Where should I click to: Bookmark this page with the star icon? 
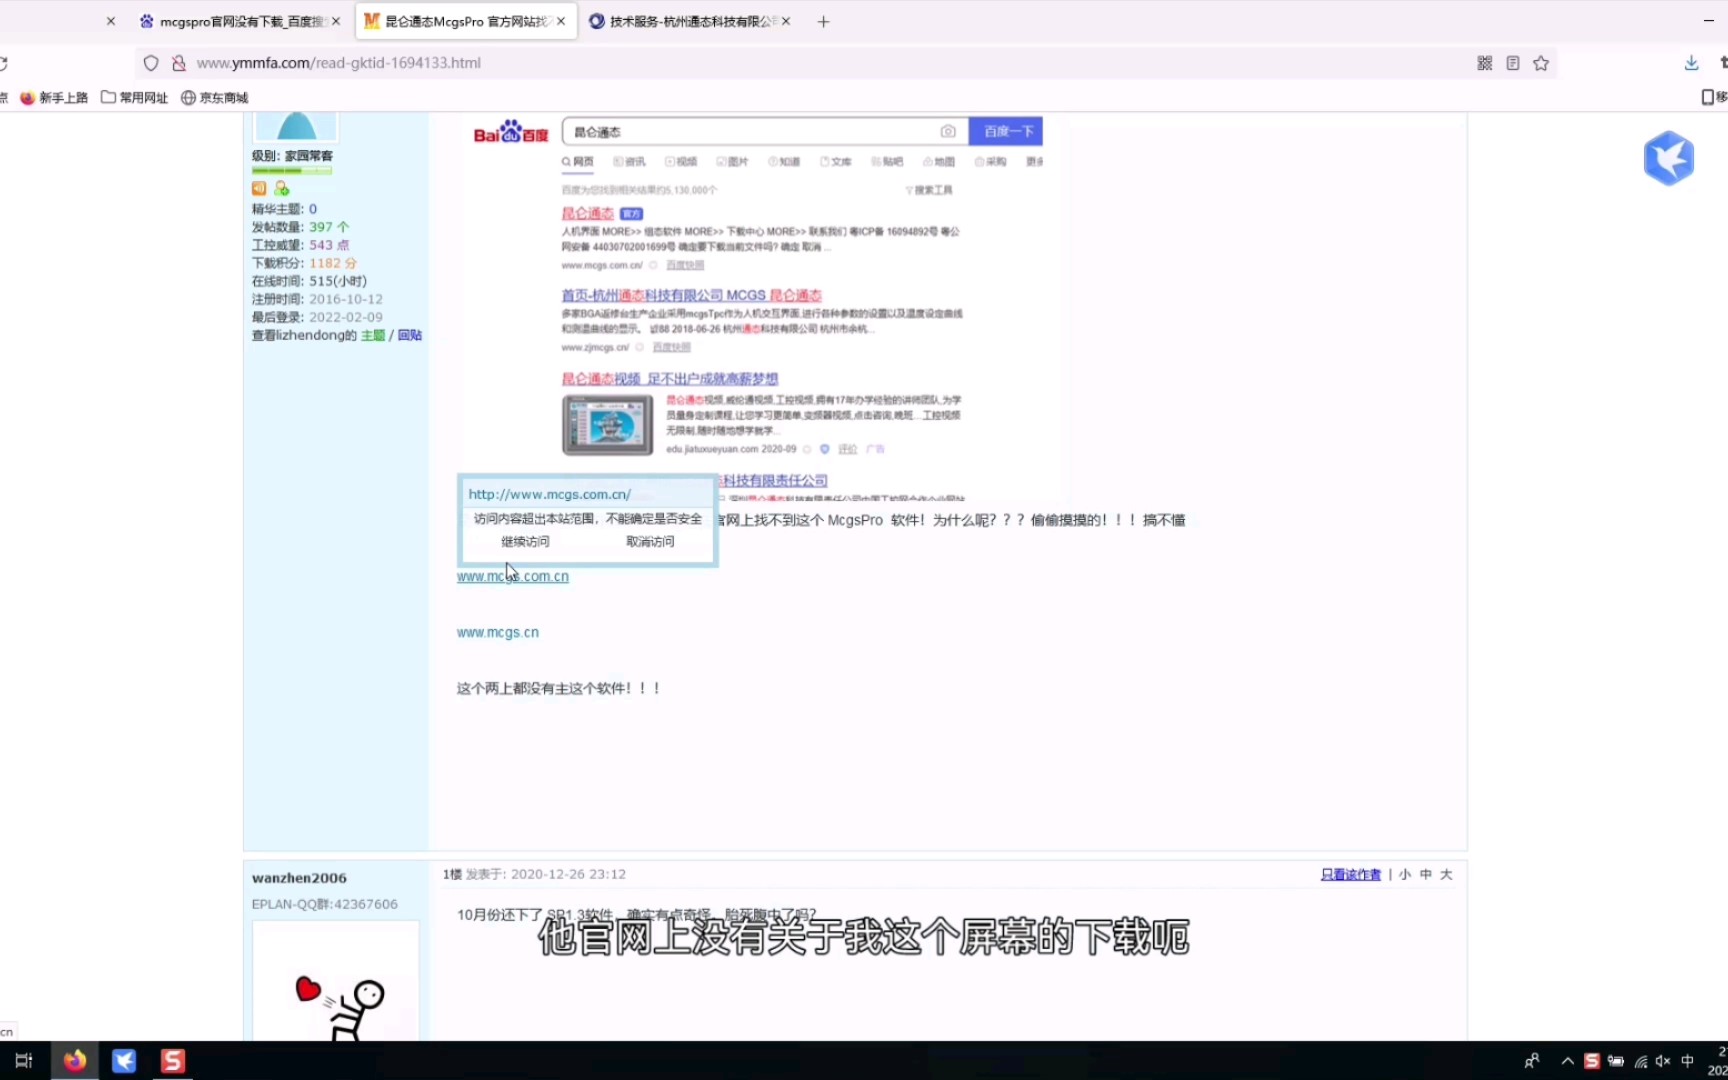[x=1541, y=63]
